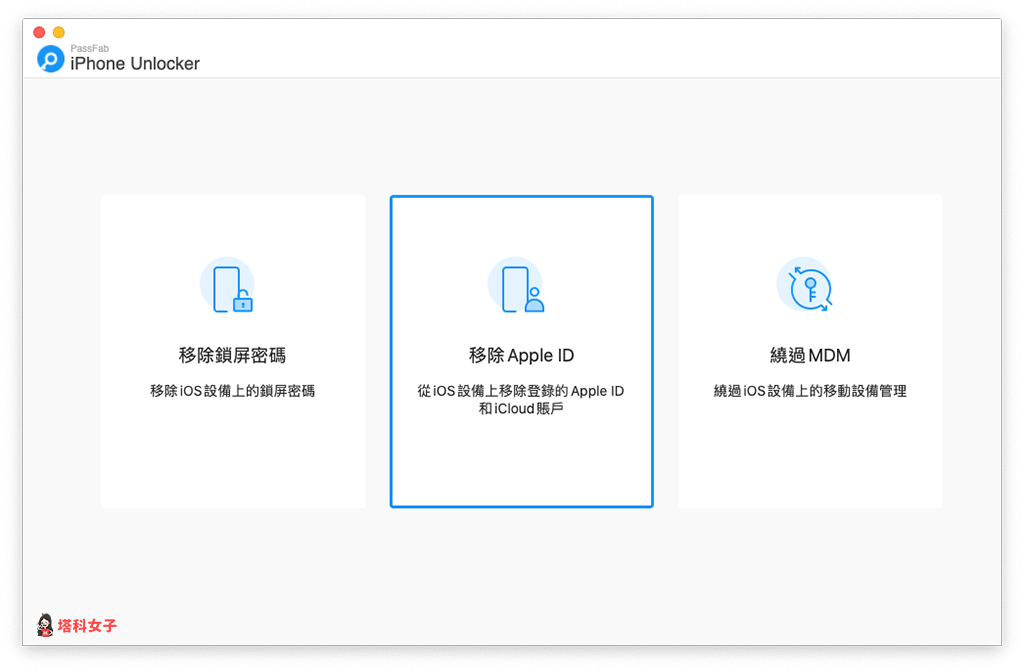The image size is (1024, 672).
Task: Click the iPhone Unlocker app title
Action: pyautogui.click(x=135, y=63)
